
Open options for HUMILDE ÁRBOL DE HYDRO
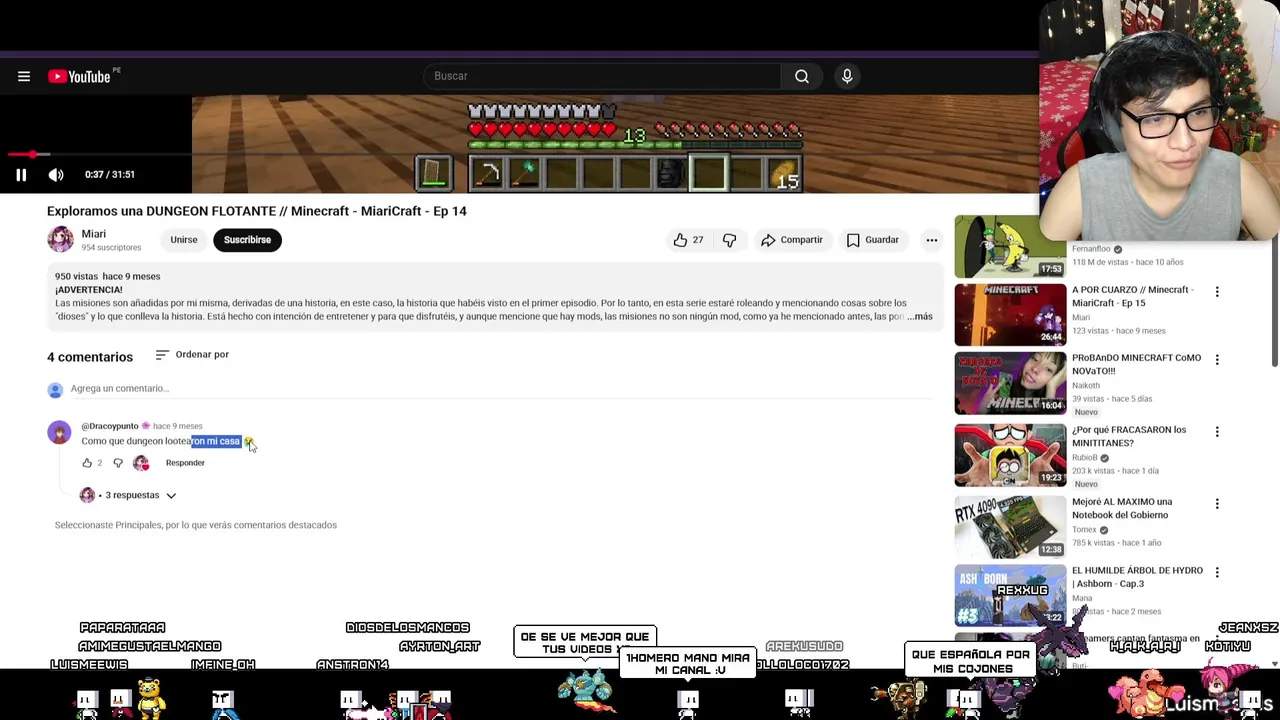pos(1217,572)
